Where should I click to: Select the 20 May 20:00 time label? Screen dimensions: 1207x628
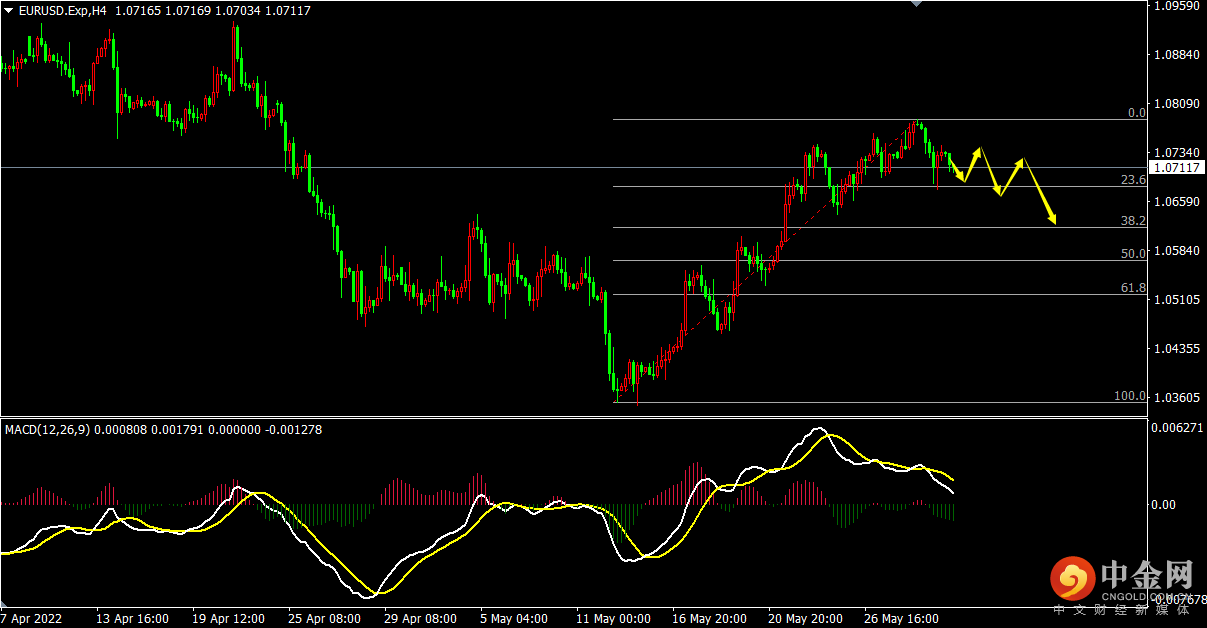[807, 618]
